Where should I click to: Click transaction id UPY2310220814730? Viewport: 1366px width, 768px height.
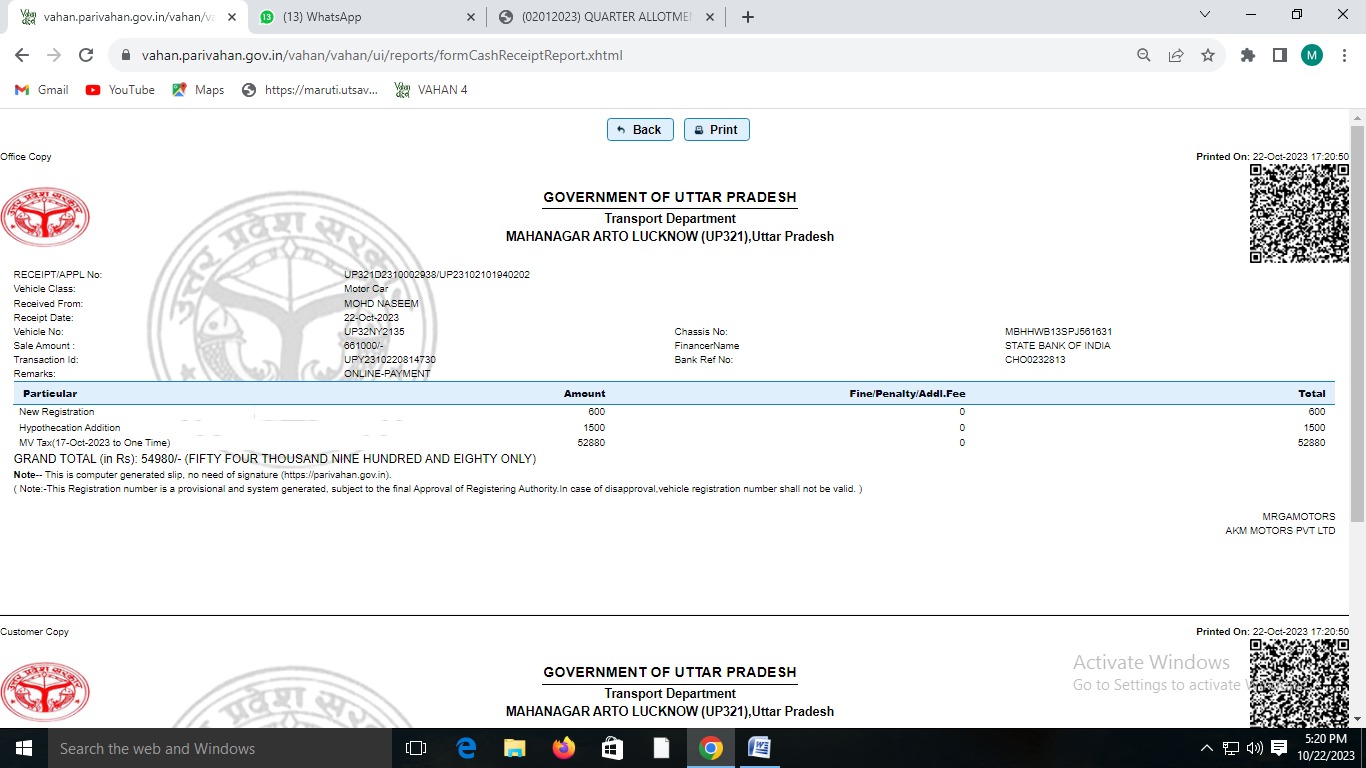(390, 359)
